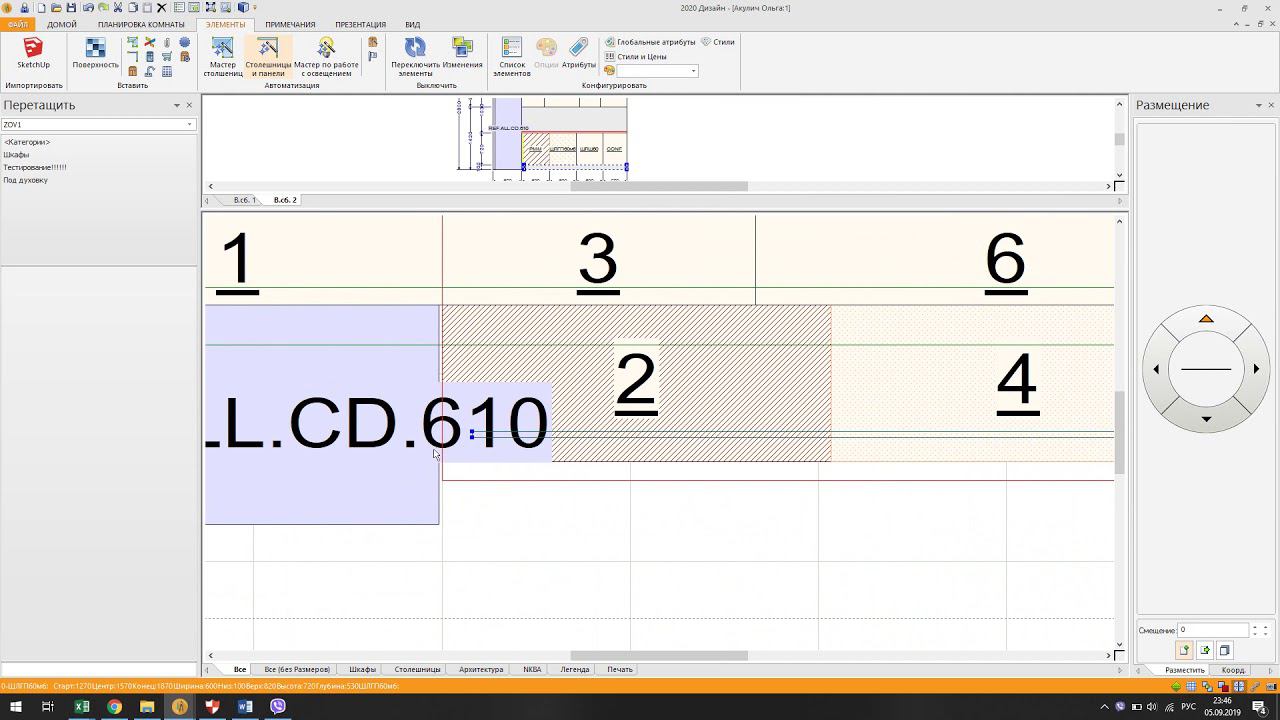Open the ФАЙЛ menu

click(18, 24)
